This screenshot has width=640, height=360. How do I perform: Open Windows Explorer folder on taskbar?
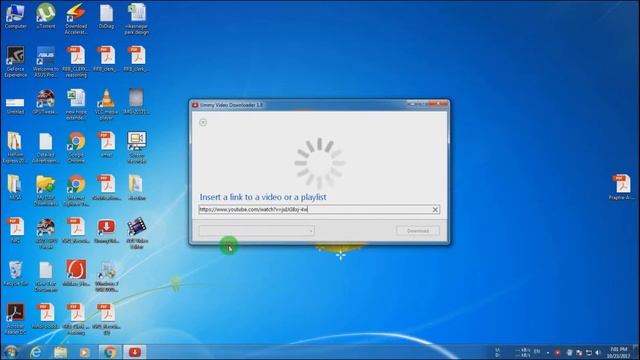click(60, 352)
